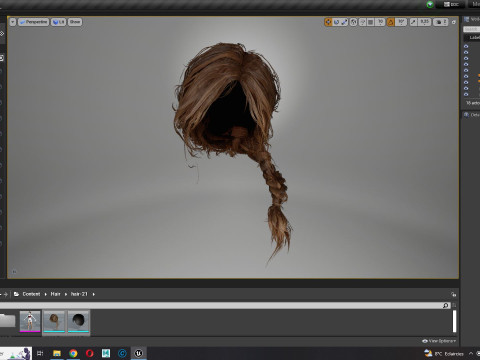480x360 pixels.
Task: Switch to Unreal Engine taskbar icon
Action: pos(139,353)
